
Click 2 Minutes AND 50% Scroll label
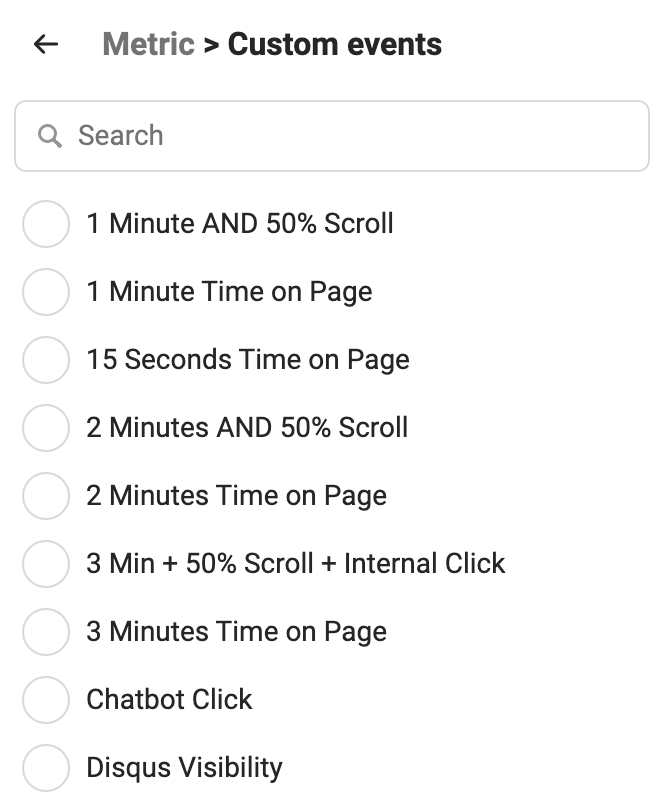point(247,428)
